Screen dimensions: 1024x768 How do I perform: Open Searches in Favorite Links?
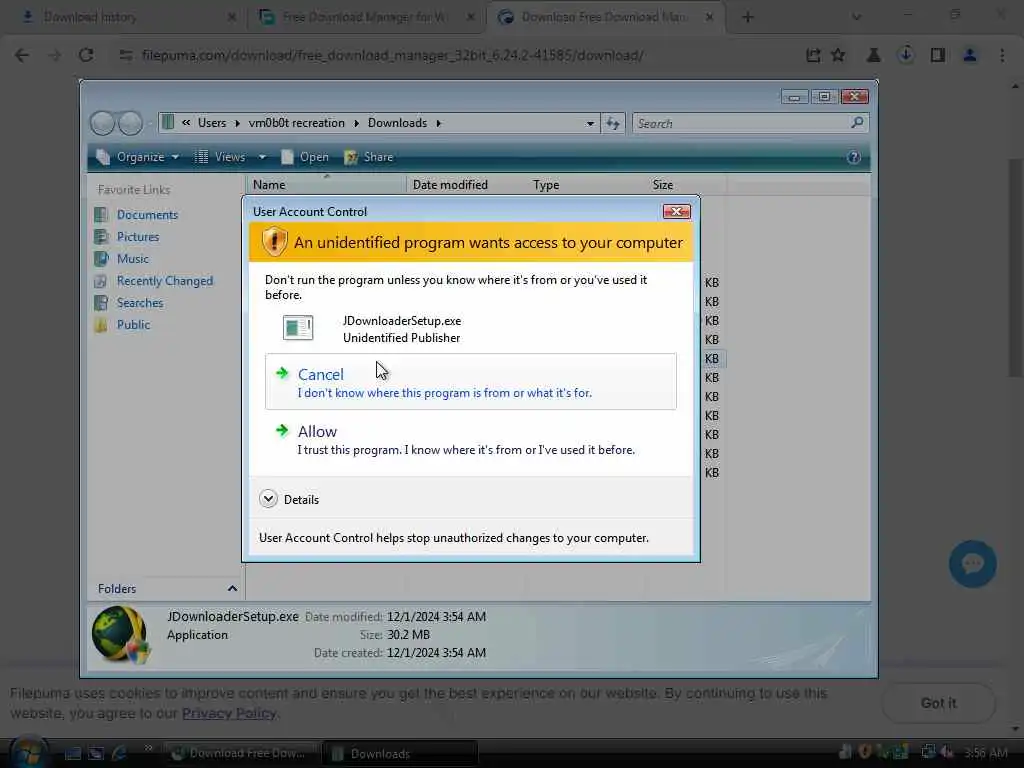tap(140, 303)
